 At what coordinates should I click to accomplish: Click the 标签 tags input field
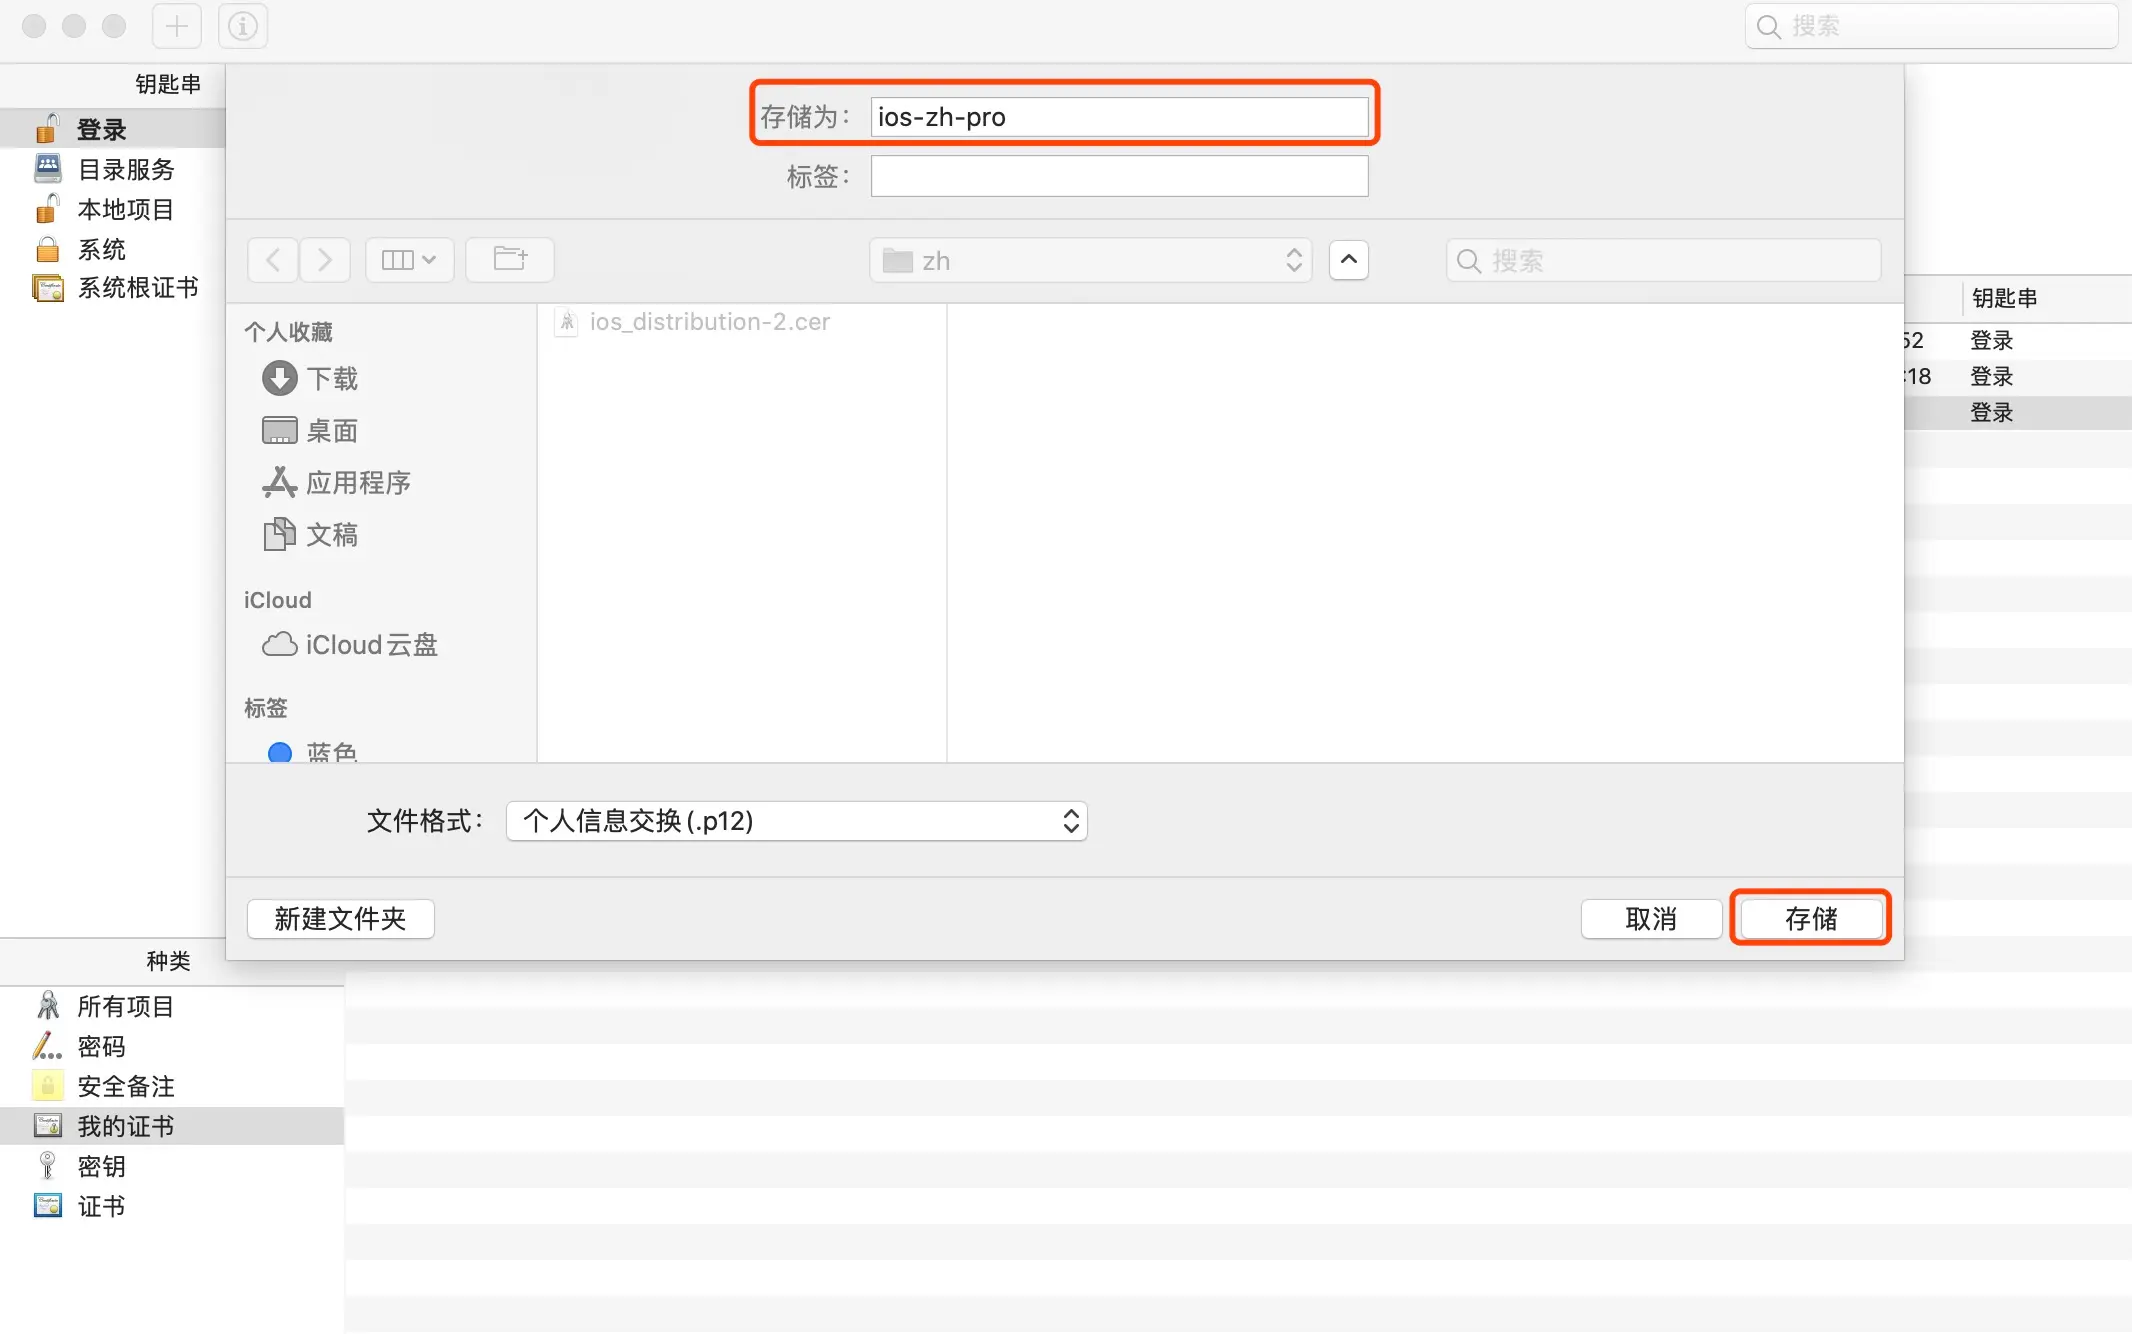pyautogui.click(x=1118, y=177)
